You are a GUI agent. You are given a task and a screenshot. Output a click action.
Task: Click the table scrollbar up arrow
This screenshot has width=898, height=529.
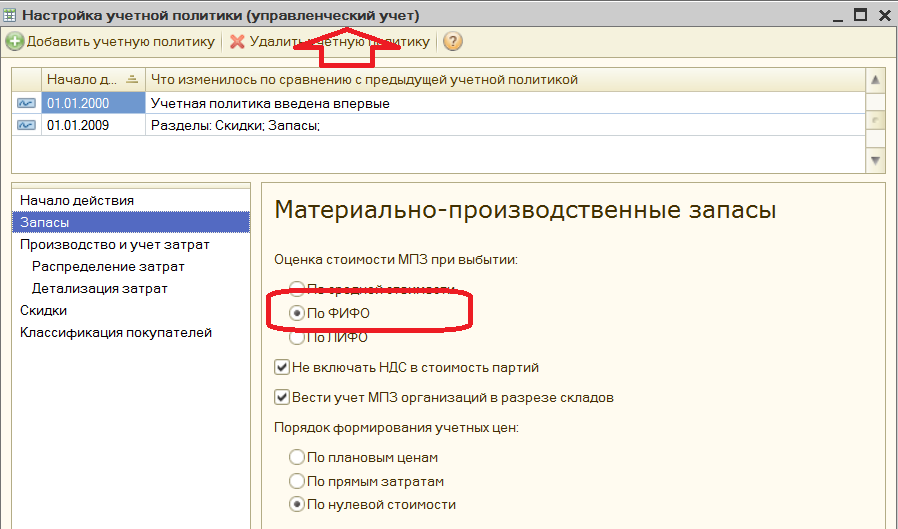[x=875, y=80]
